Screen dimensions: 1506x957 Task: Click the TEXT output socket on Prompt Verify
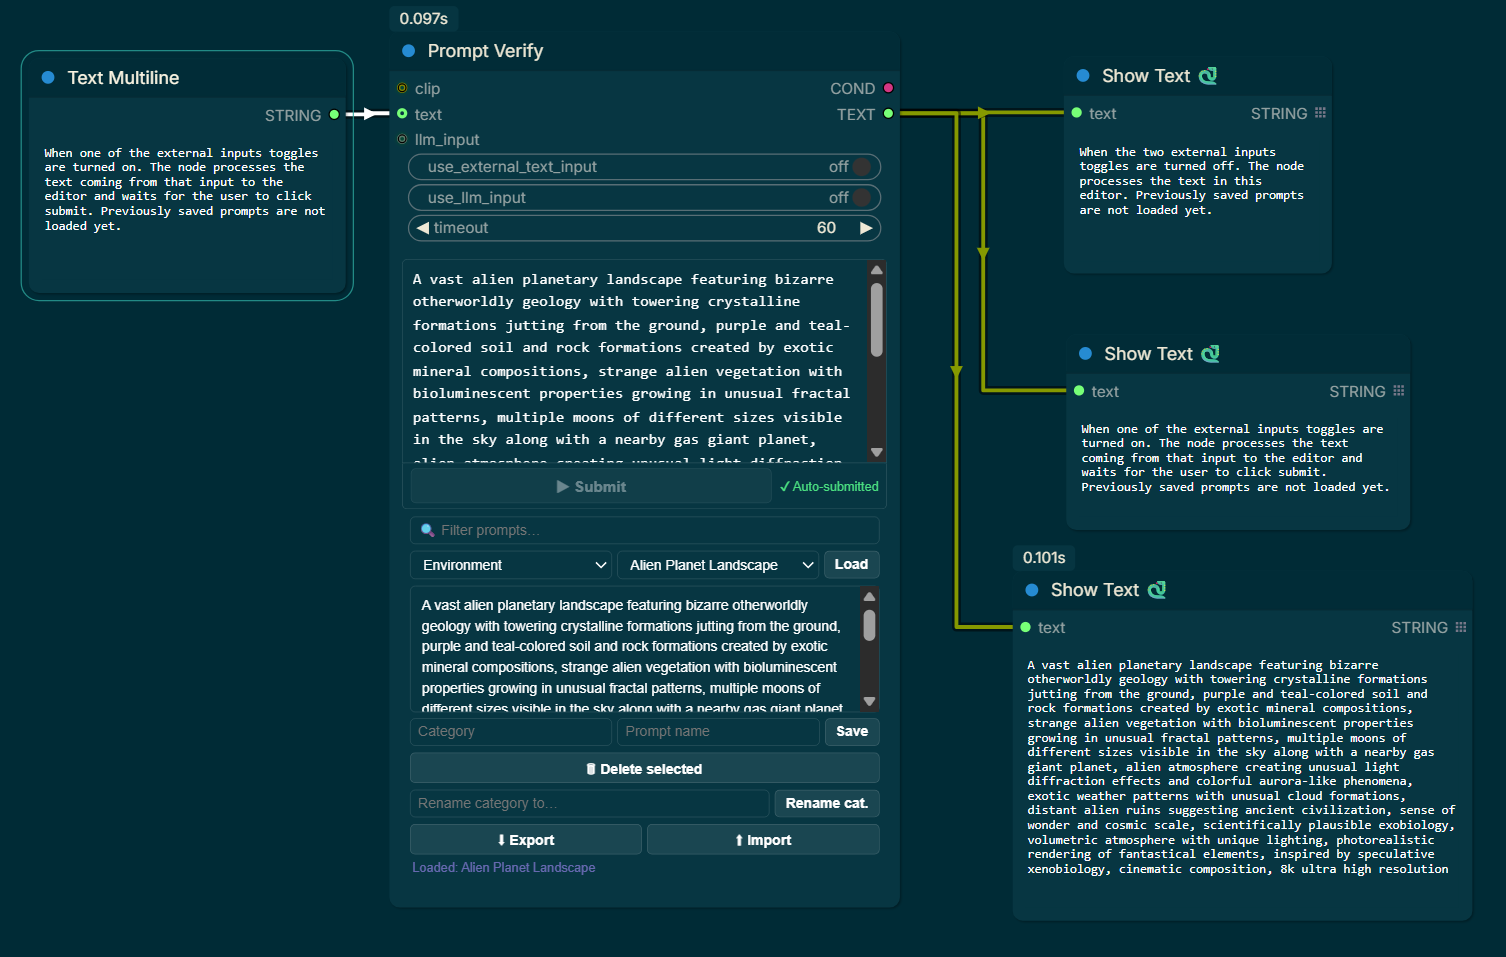coord(888,114)
